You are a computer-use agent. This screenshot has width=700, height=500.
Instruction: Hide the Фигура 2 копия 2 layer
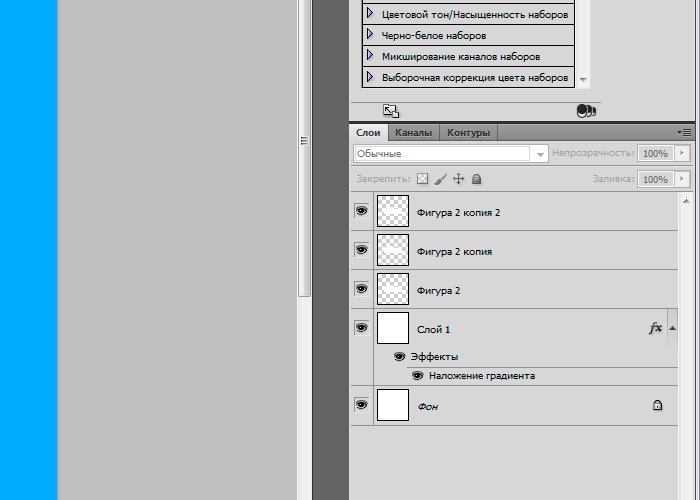point(362,211)
